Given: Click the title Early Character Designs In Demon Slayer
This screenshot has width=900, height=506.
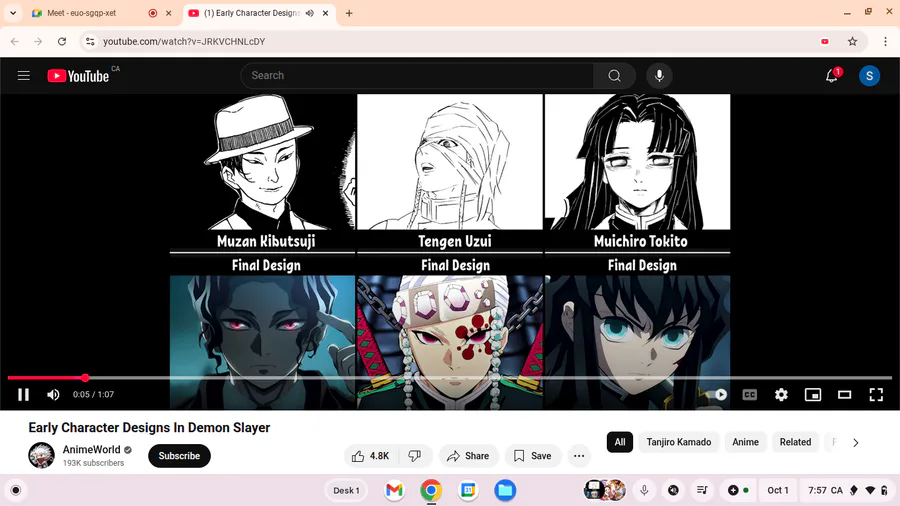Looking at the screenshot, I should coord(149,427).
